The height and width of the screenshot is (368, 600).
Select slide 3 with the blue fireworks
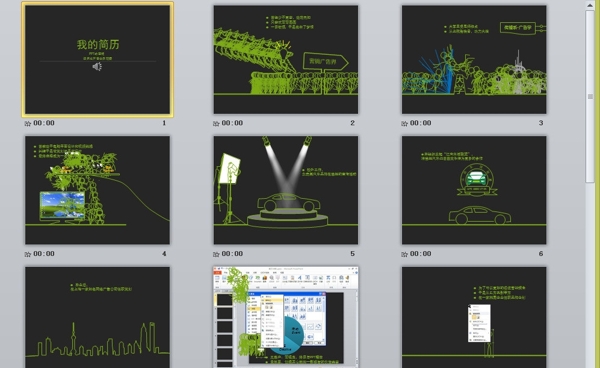(x=474, y=59)
